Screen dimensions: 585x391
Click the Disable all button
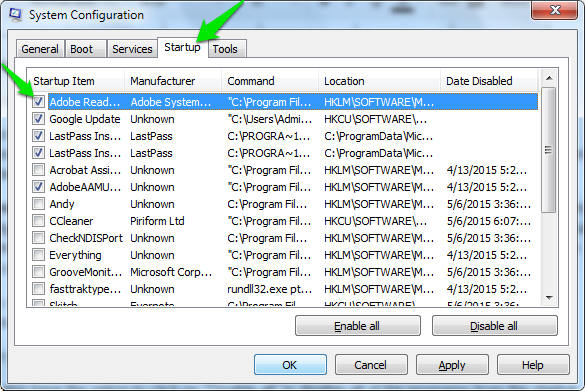[494, 326]
